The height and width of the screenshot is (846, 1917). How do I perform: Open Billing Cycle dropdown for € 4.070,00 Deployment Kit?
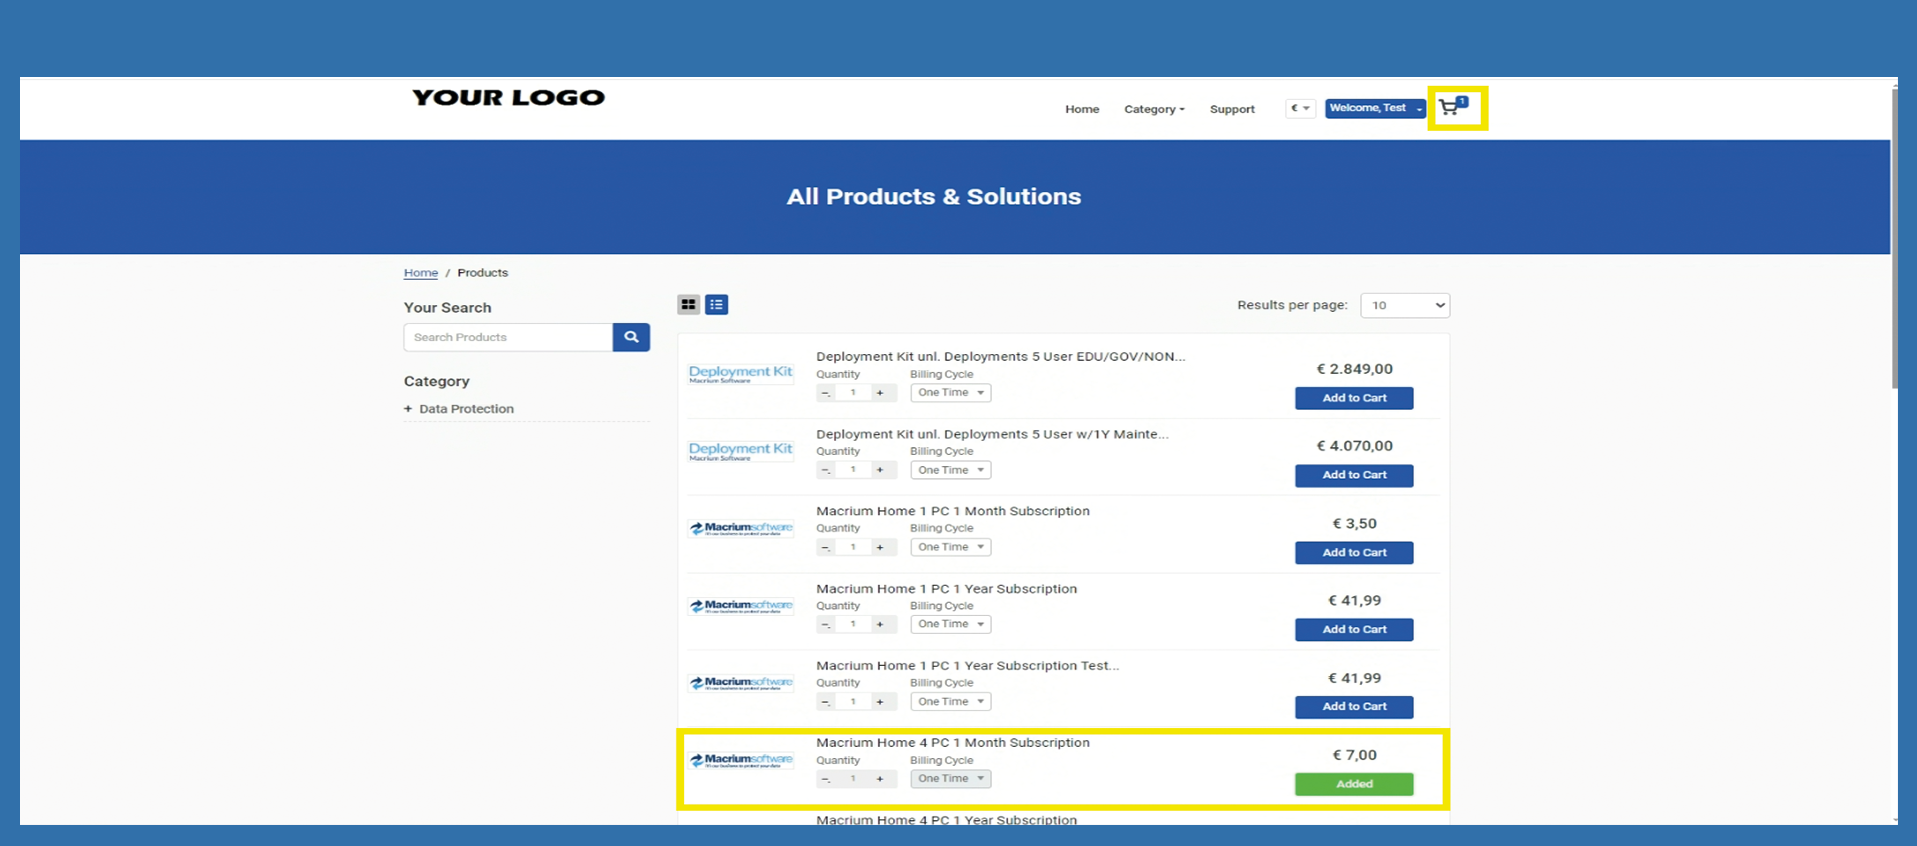pyautogui.click(x=950, y=470)
